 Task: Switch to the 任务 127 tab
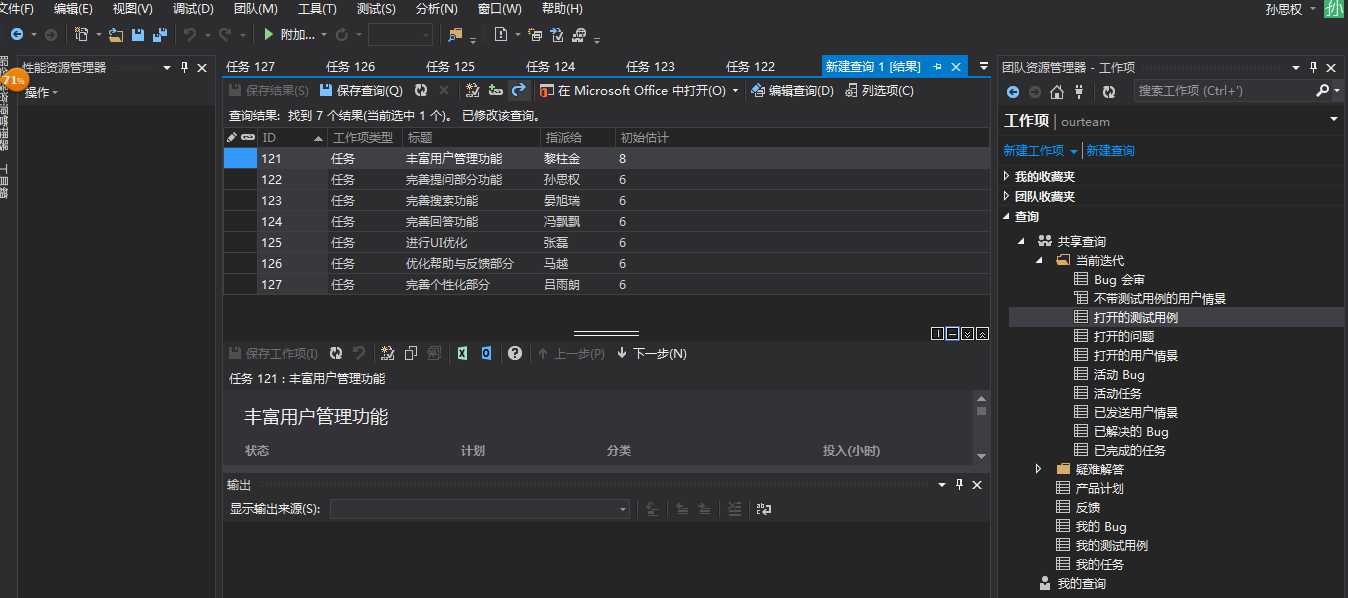point(251,67)
